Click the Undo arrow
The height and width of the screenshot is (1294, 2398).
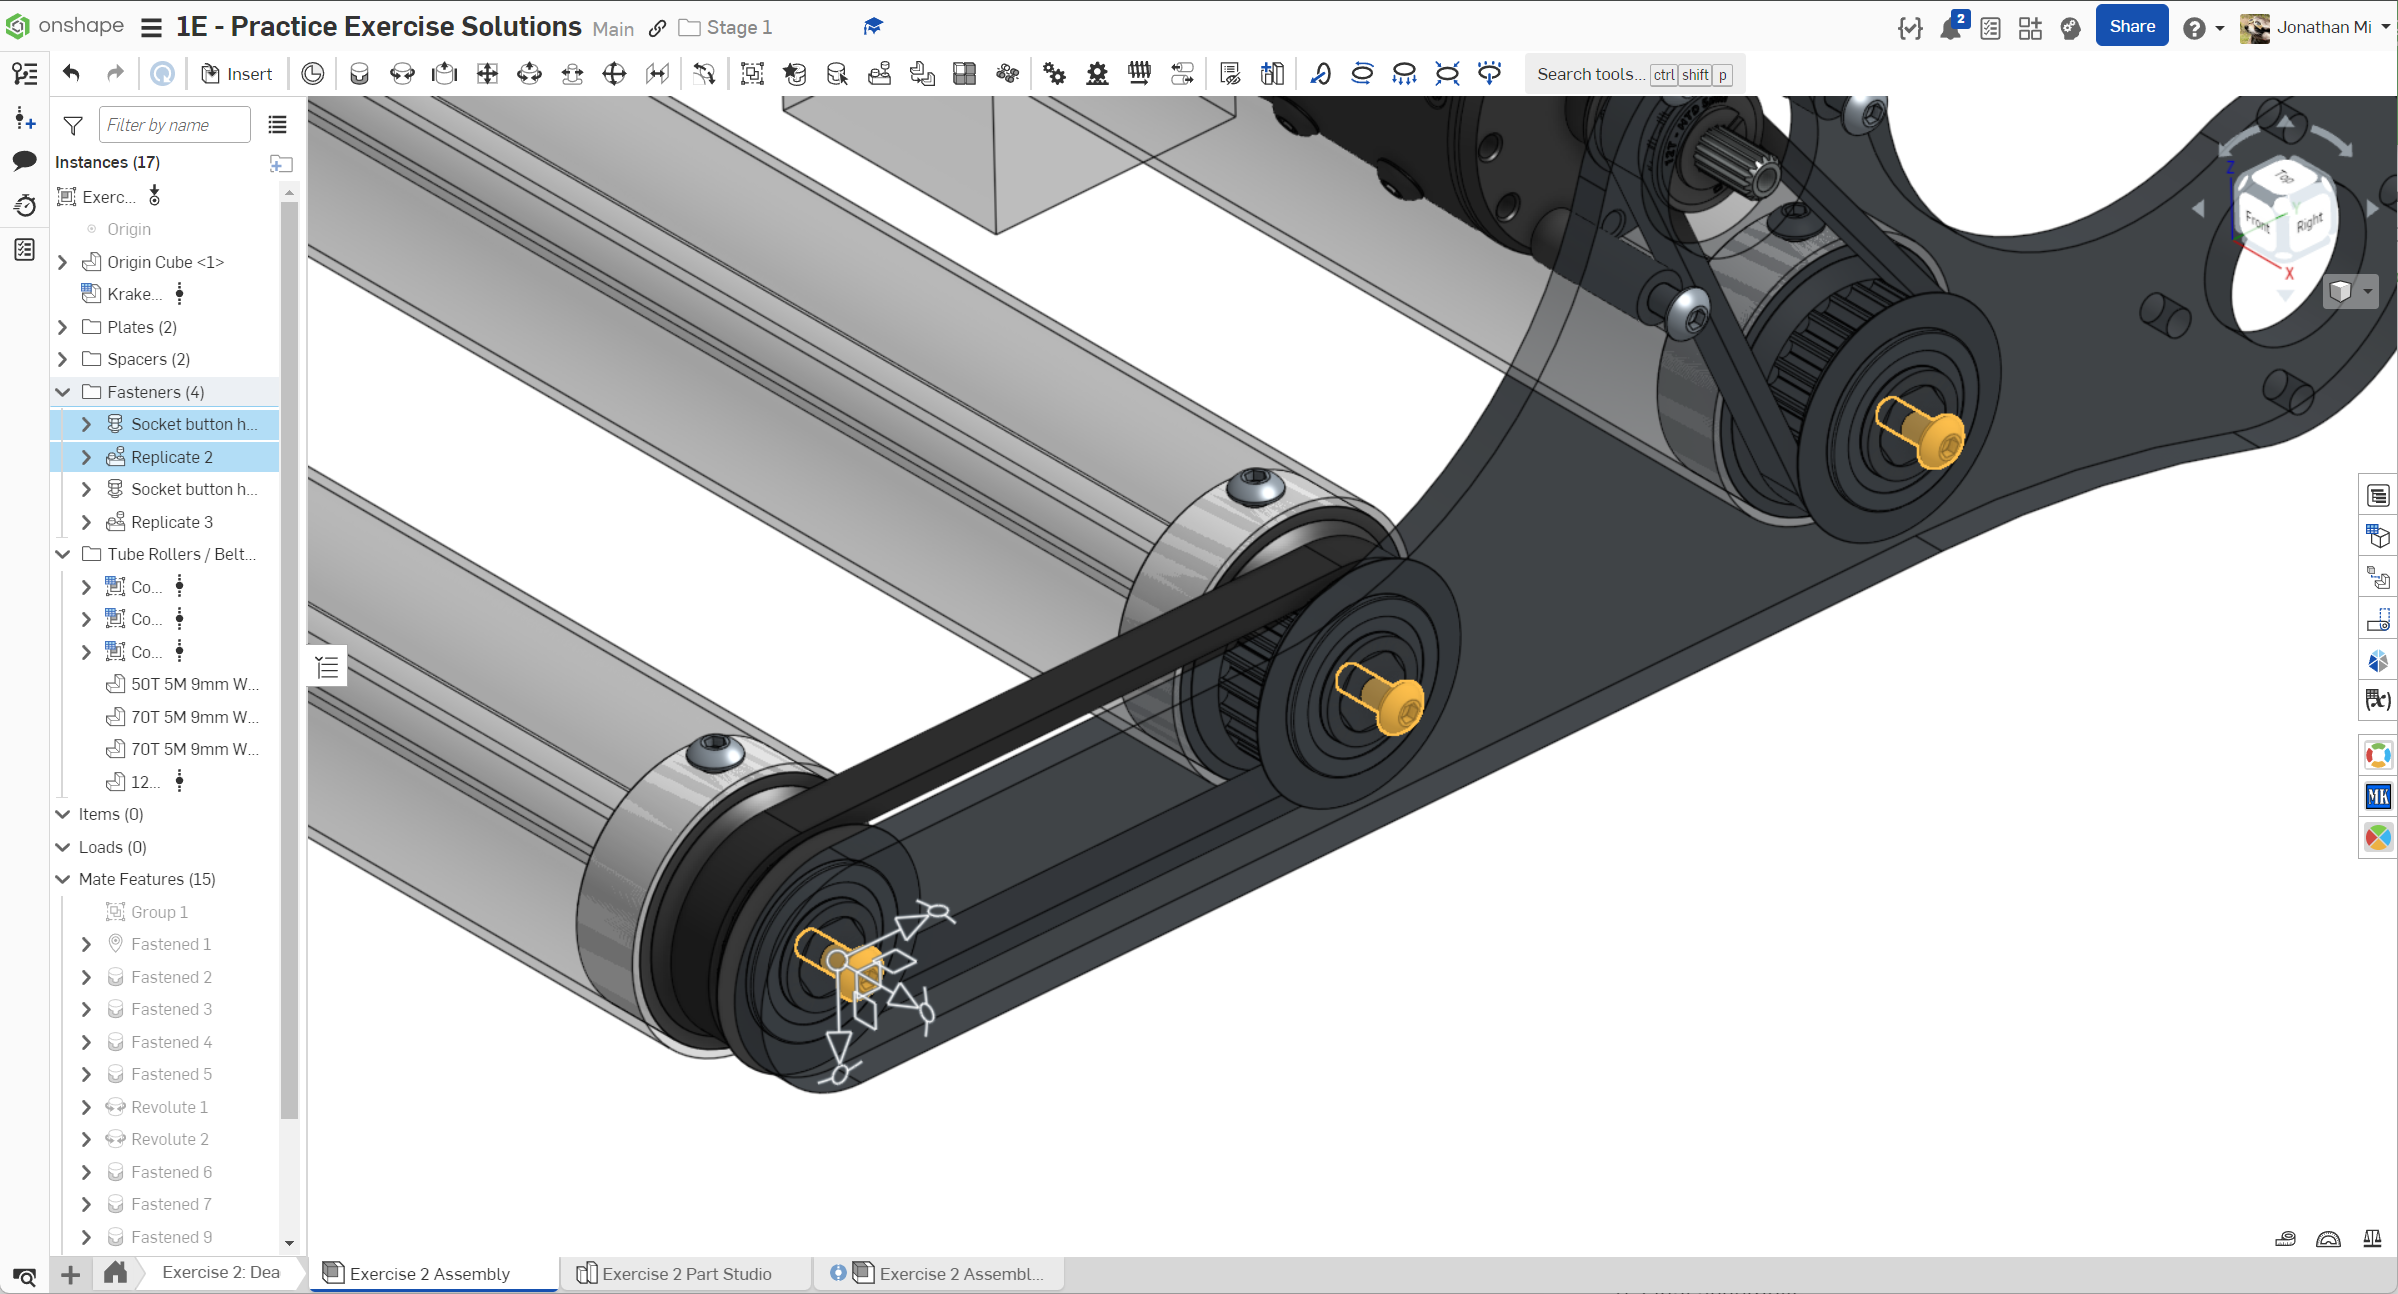tap(71, 73)
